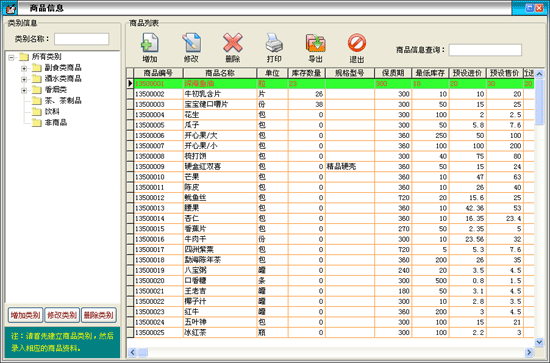Click the 精品硬壳 specification cell

pyautogui.click(x=350, y=167)
